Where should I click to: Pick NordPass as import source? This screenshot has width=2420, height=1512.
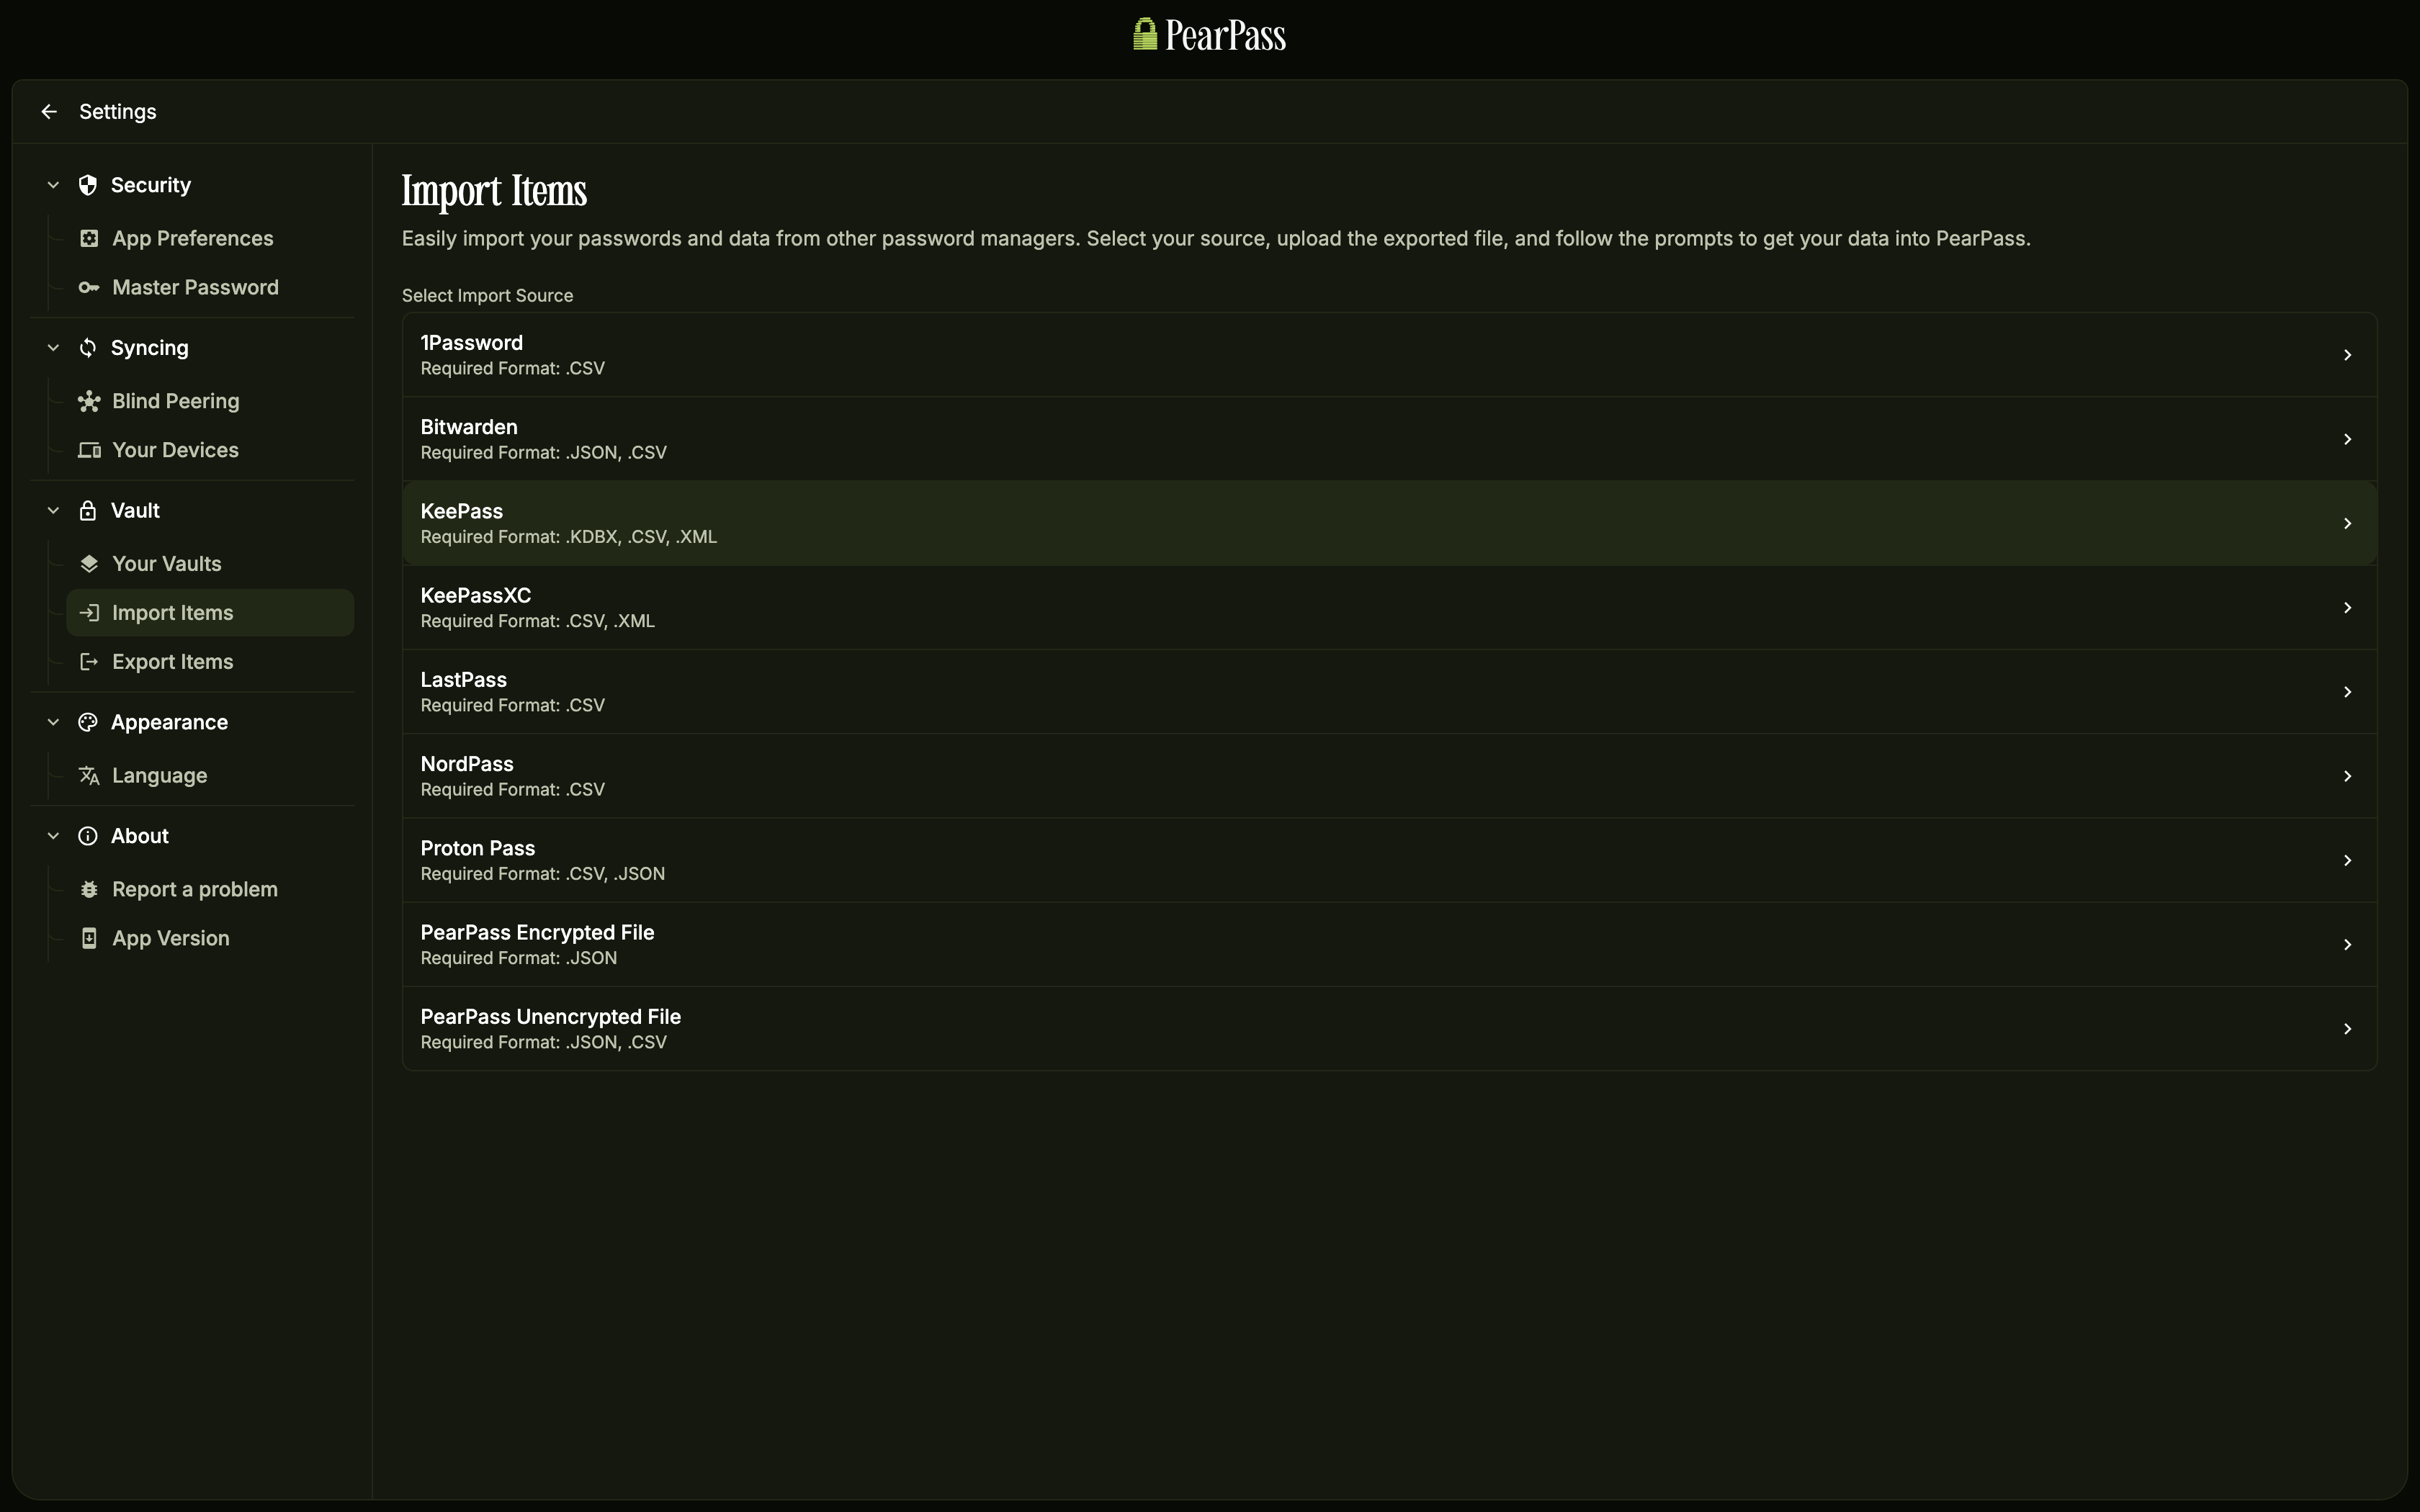(x=1389, y=776)
